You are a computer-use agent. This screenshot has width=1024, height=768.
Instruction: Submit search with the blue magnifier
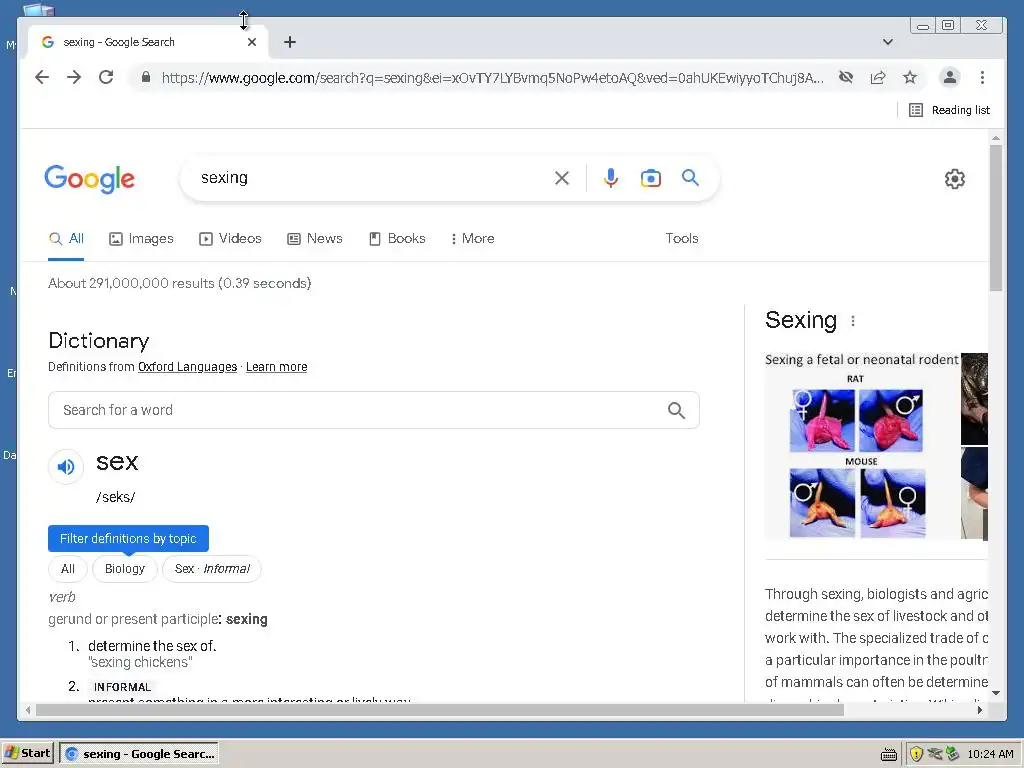(x=690, y=178)
